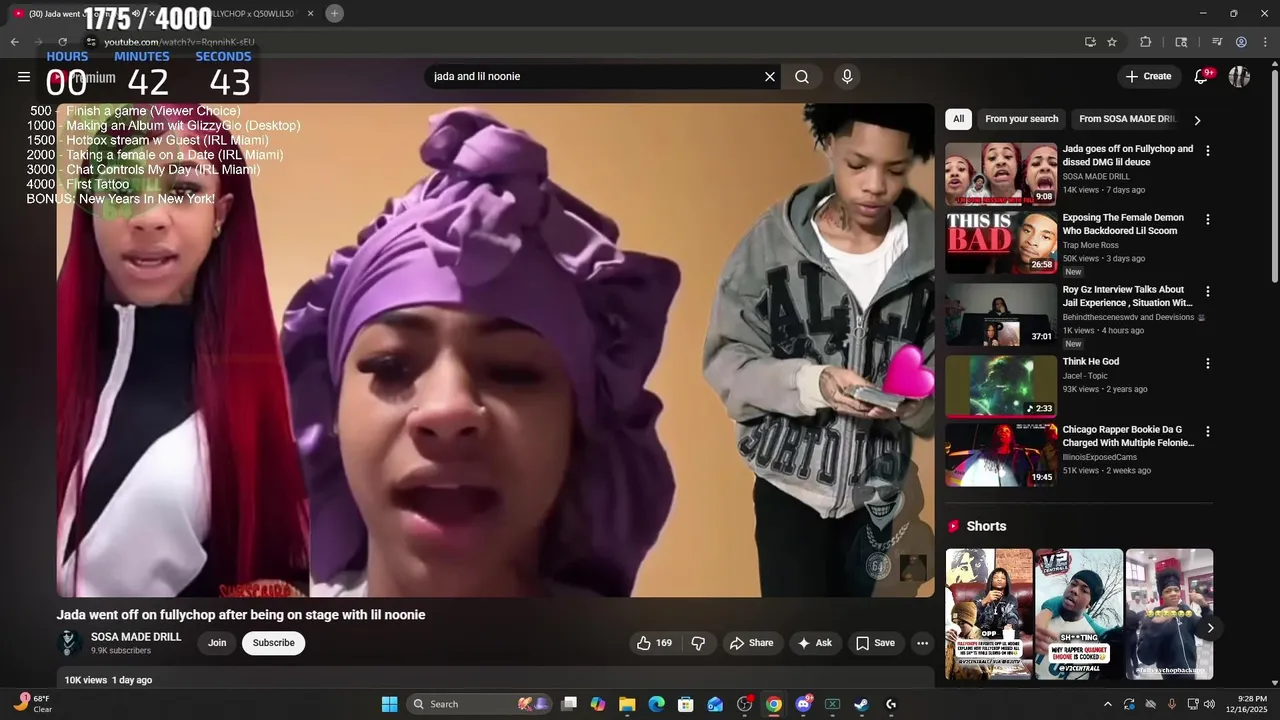Bookmark this page with the star icon
This screenshot has height=720, width=1280.
point(1112,42)
